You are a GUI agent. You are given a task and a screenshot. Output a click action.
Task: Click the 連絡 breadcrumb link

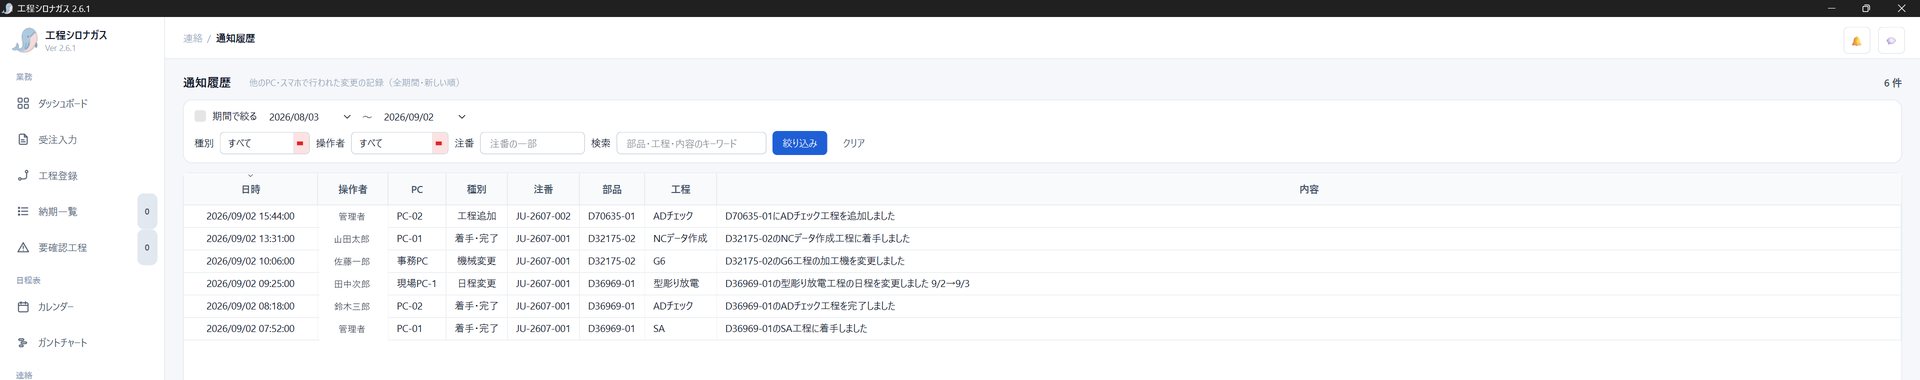pyautogui.click(x=193, y=38)
